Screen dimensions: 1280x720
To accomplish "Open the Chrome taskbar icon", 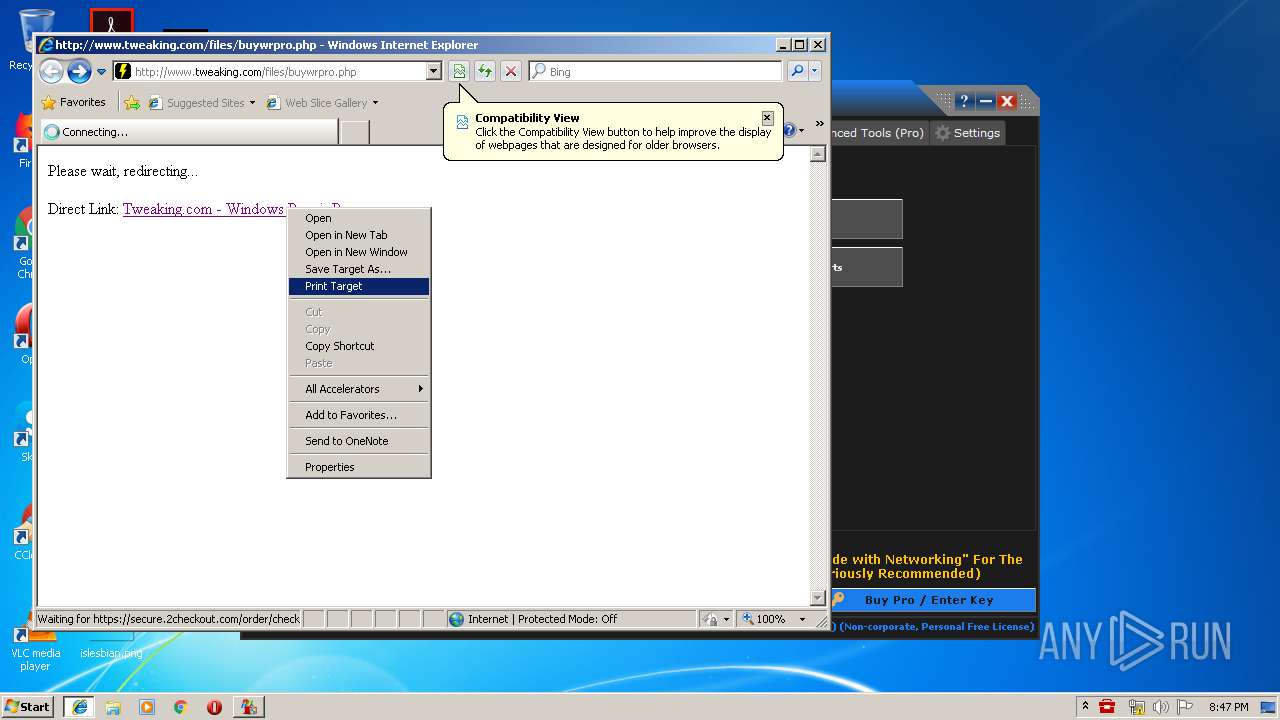I will click(181, 706).
